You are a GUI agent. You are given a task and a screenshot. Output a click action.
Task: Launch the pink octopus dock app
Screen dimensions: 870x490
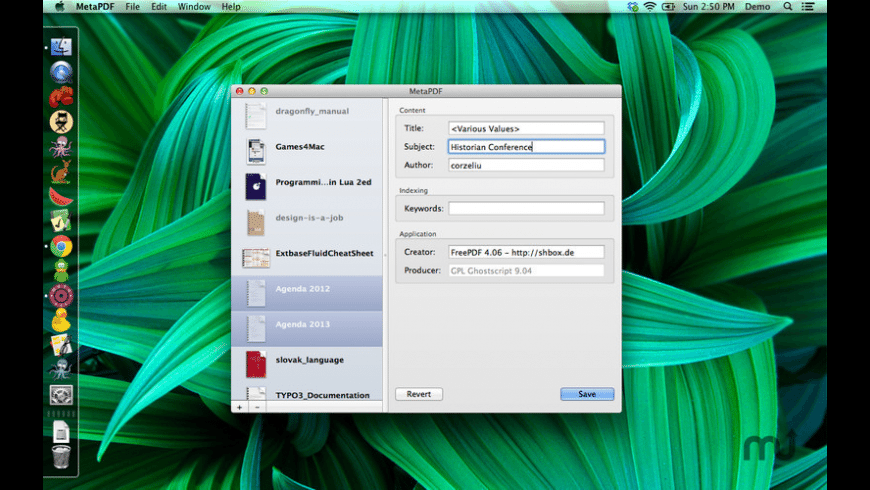click(x=61, y=147)
